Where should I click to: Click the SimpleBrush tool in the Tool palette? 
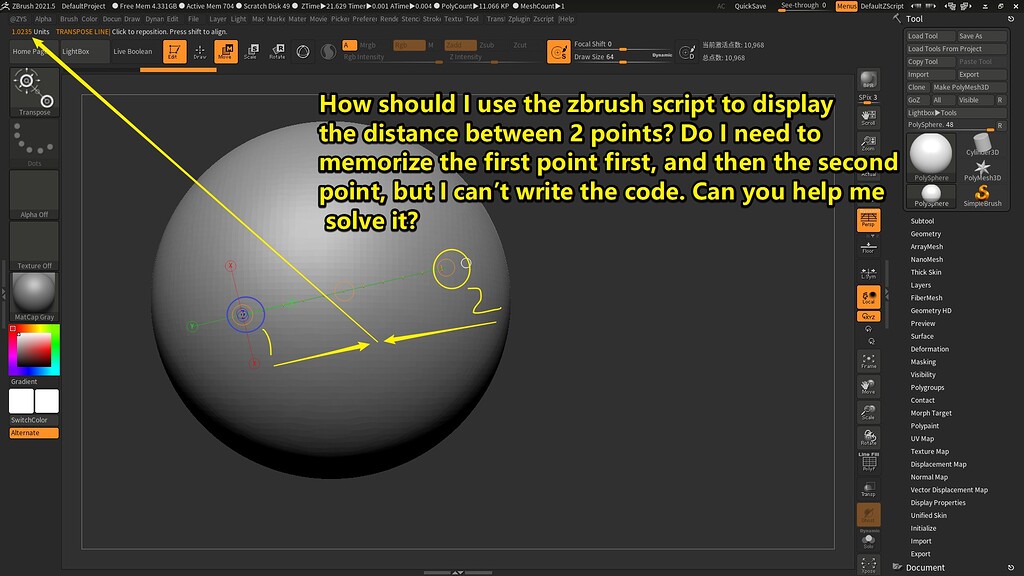pyautogui.click(x=982, y=193)
